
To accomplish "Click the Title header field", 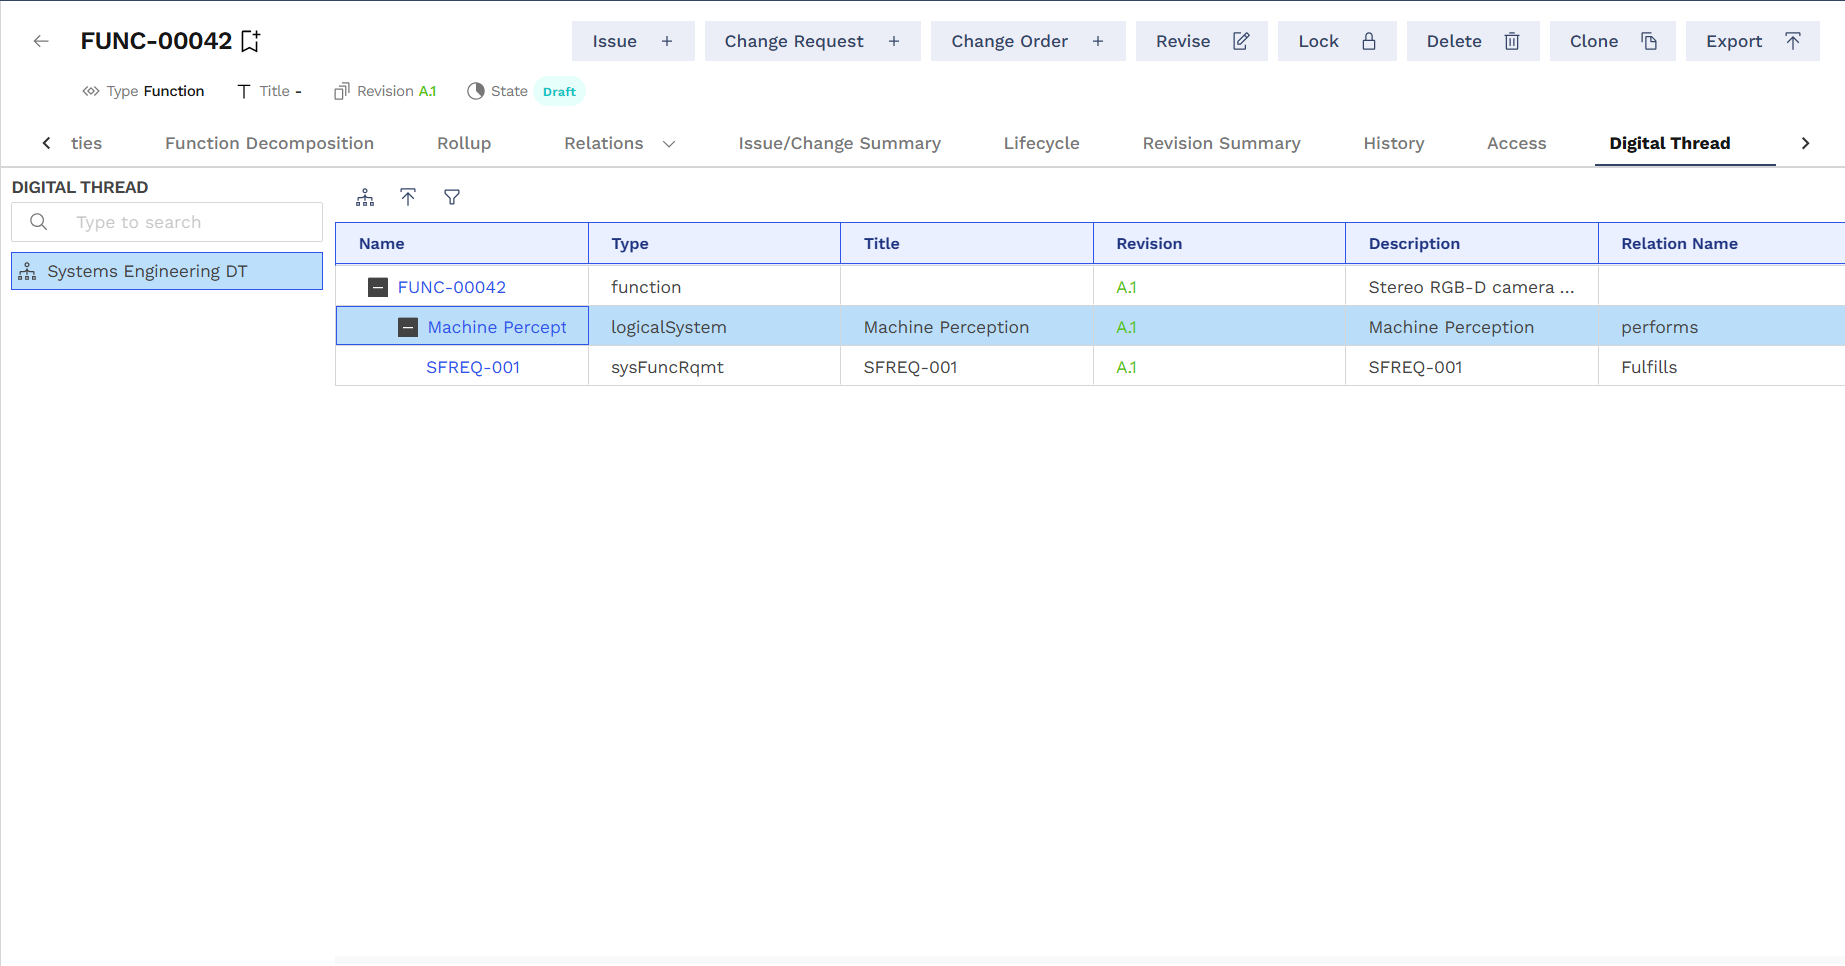I will pos(269,91).
